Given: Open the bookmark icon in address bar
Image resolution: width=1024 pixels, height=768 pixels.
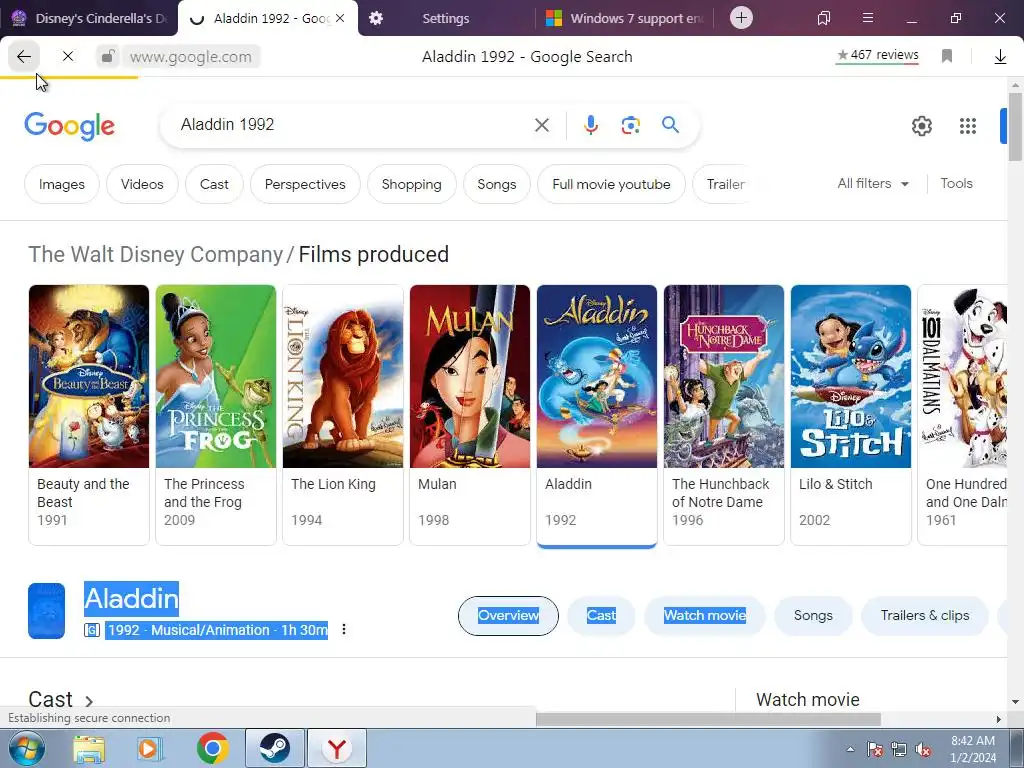Looking at the screenshot, I should click(947, 56).
